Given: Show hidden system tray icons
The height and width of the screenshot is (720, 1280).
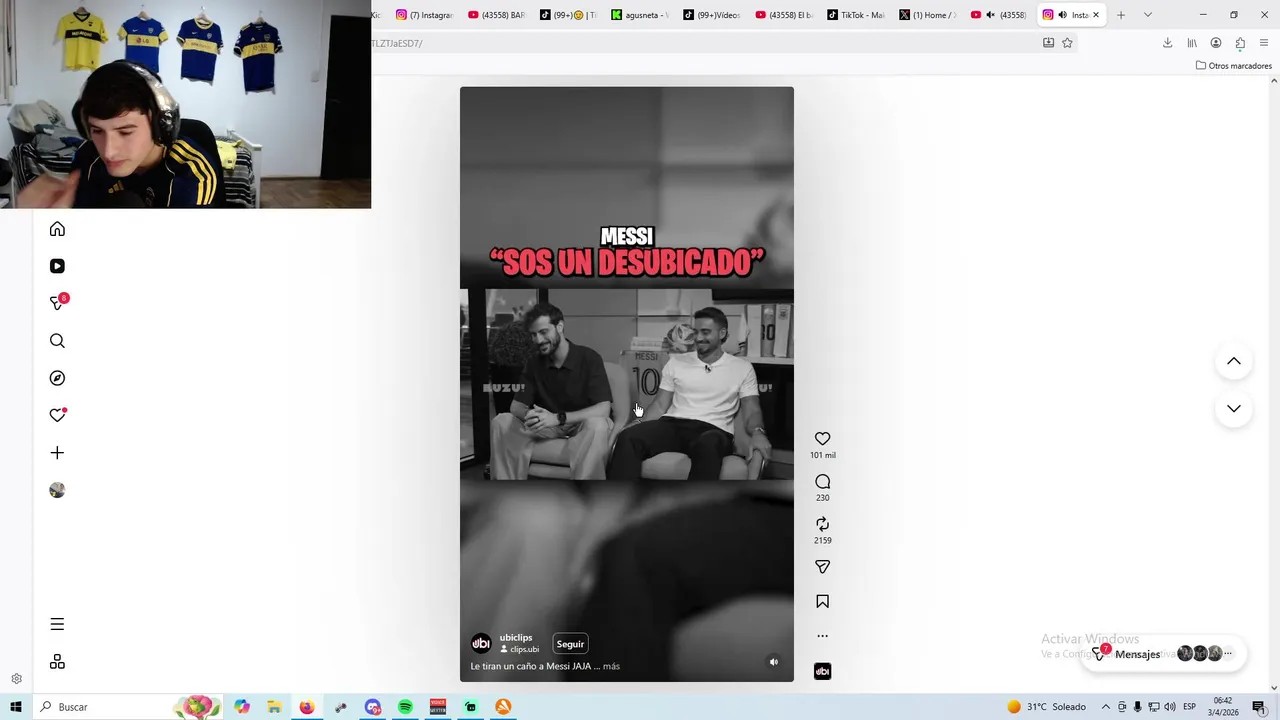Looking at the screenshot, I should point(1105,707).
